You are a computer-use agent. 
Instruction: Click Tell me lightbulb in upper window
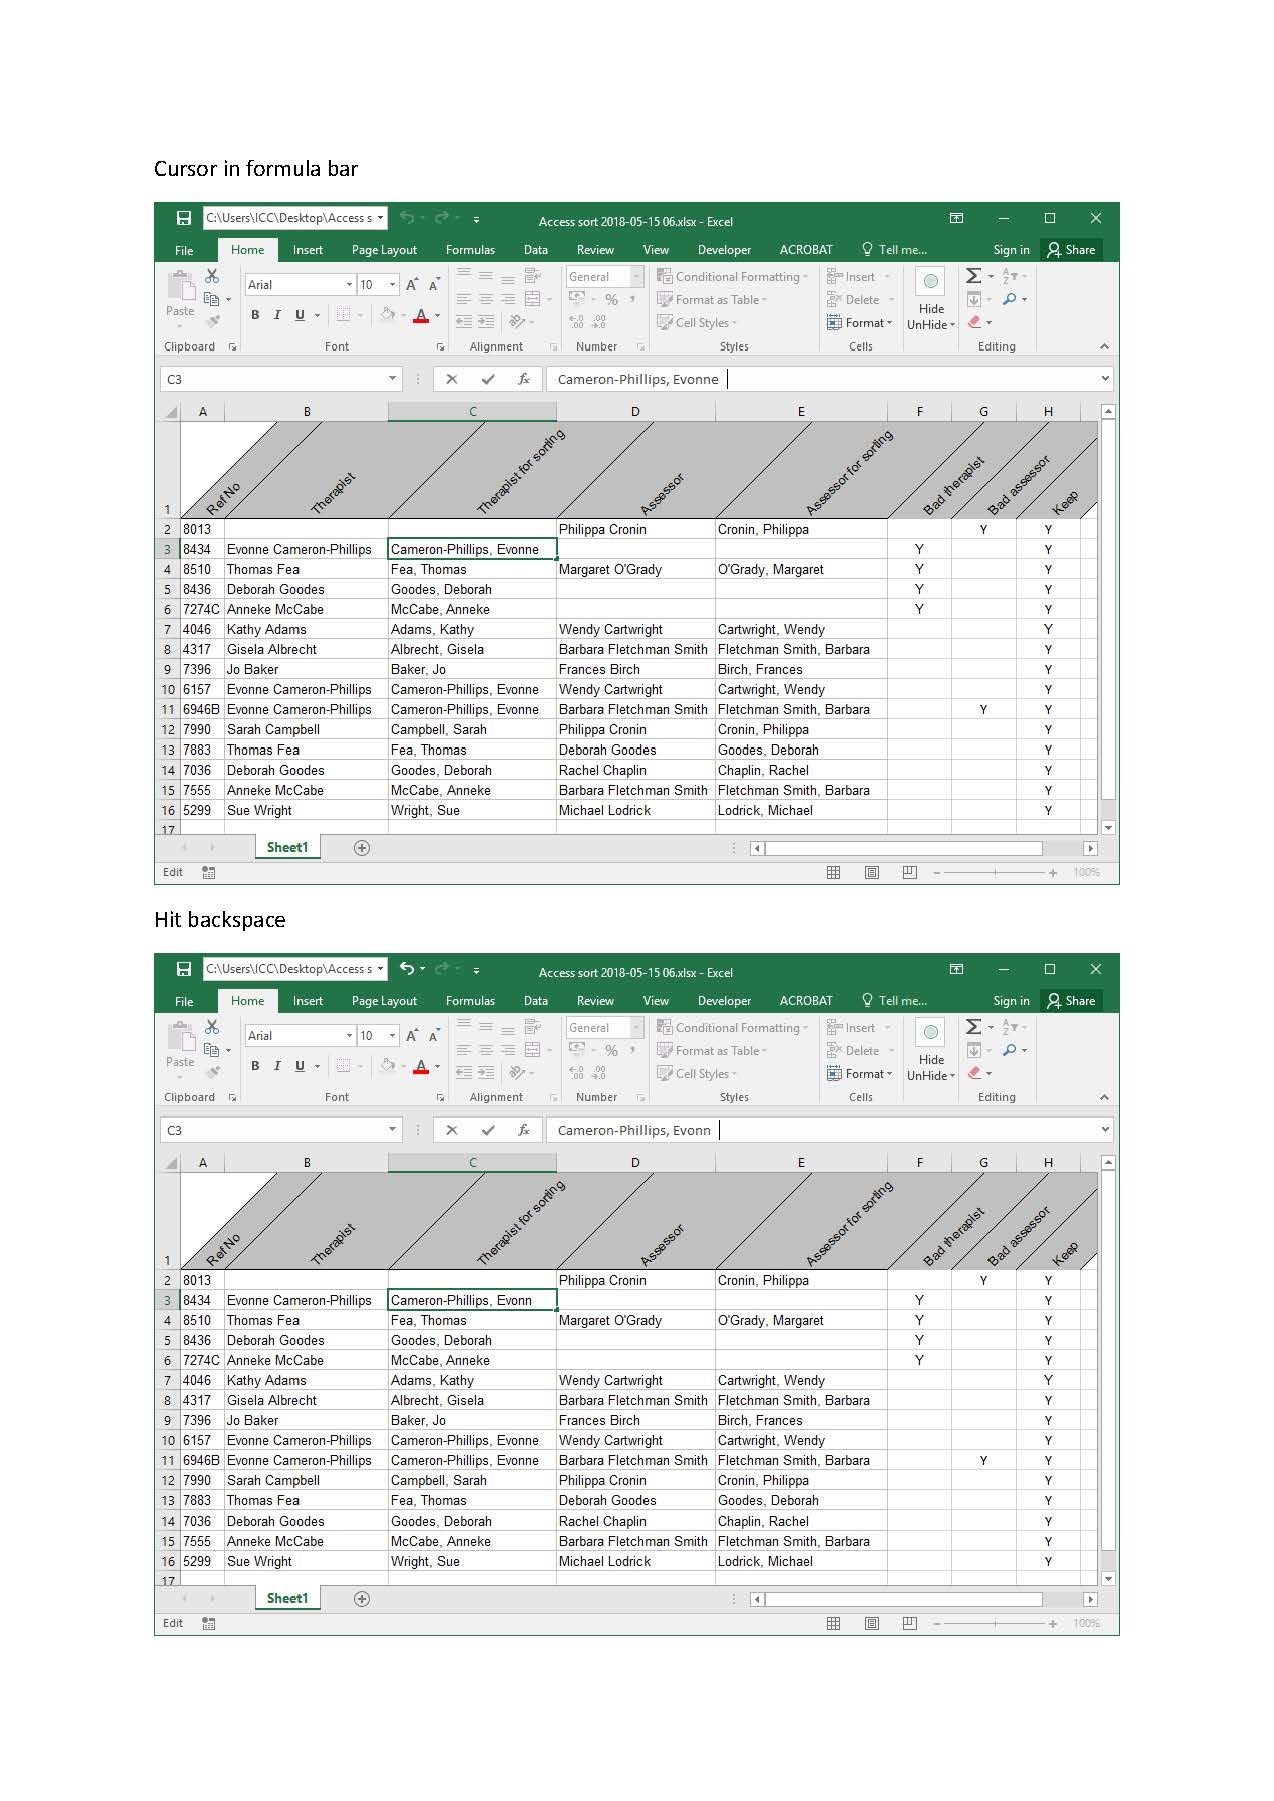(x=867, y=249)
